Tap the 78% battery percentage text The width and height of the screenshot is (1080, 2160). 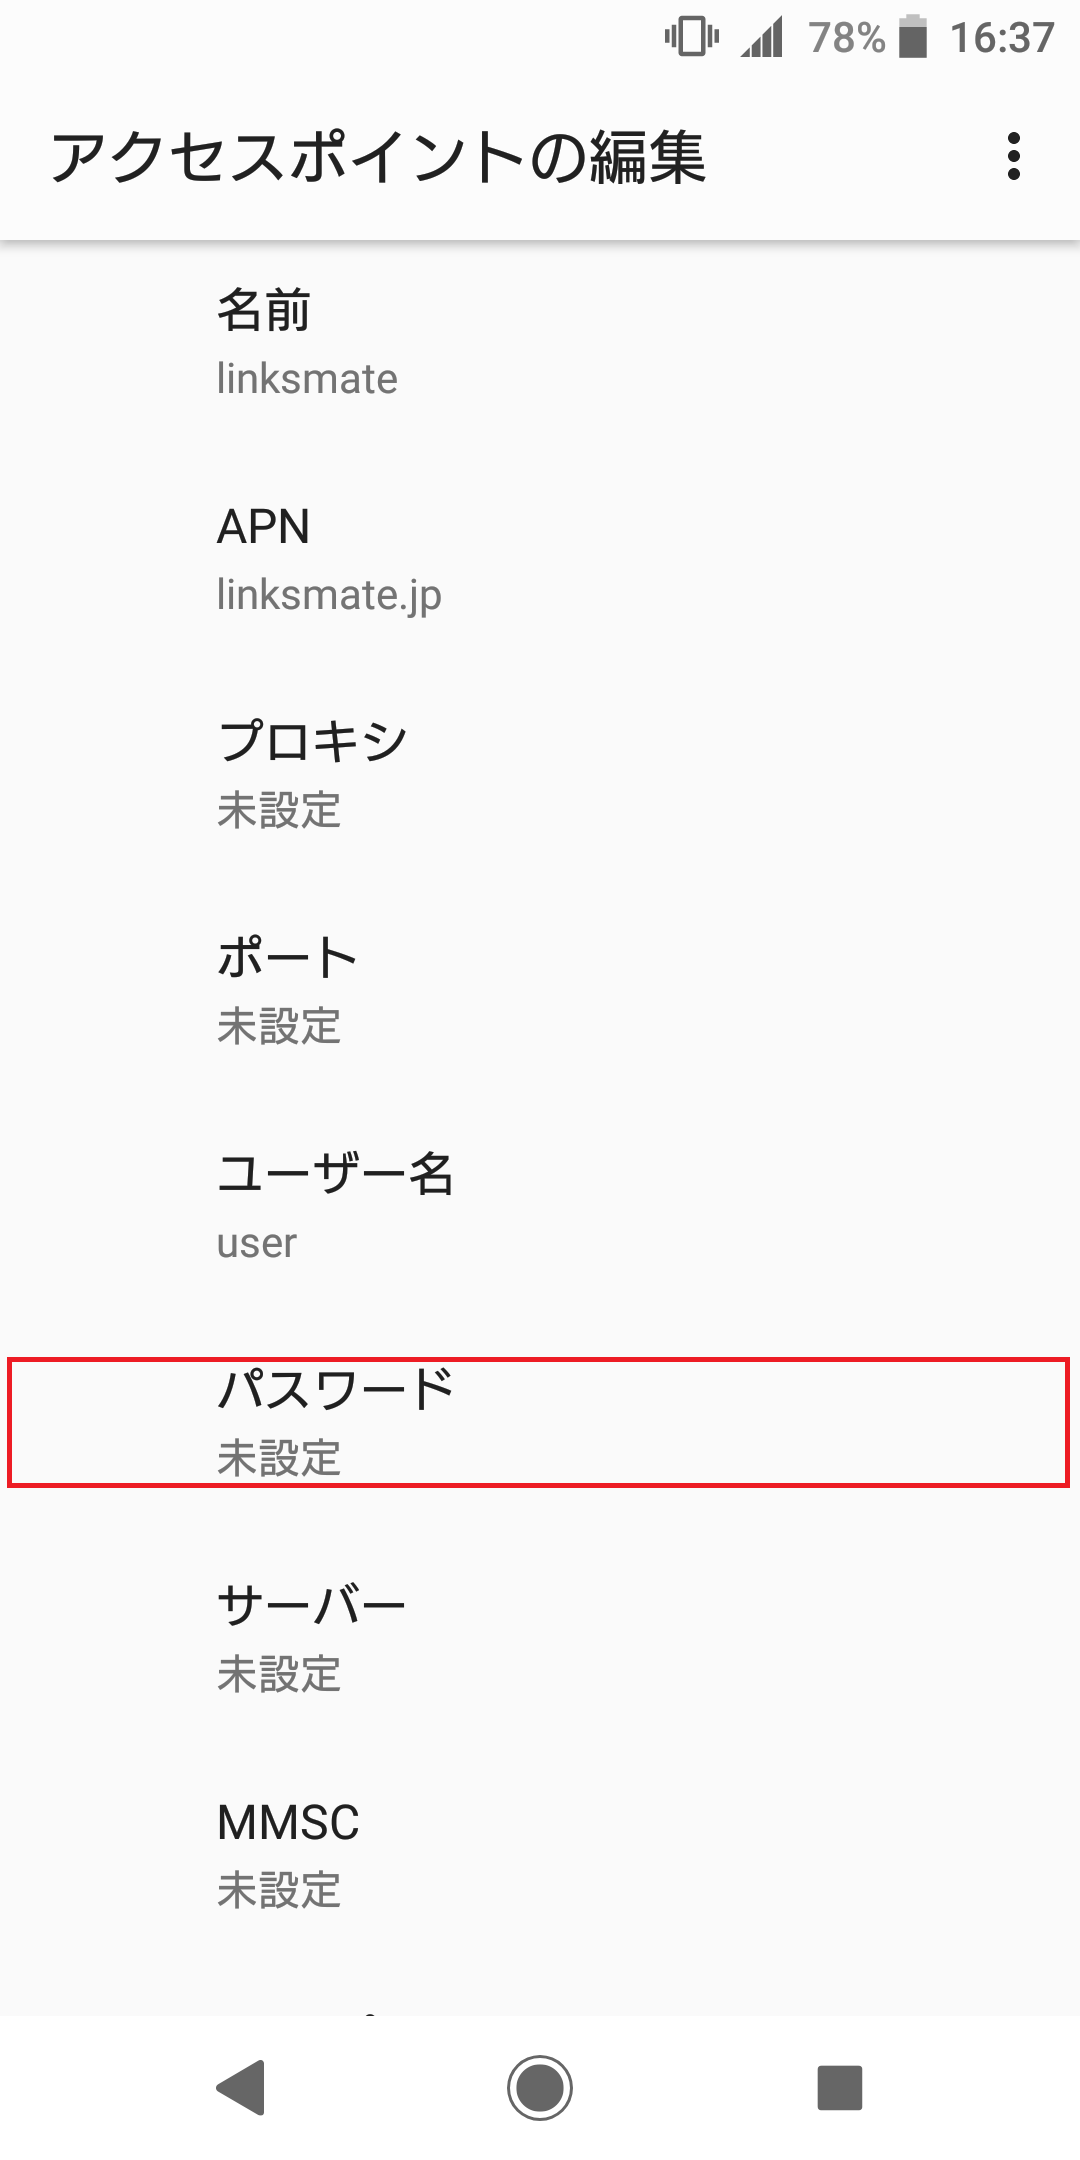pyautogui.click(x=846, y=38)
